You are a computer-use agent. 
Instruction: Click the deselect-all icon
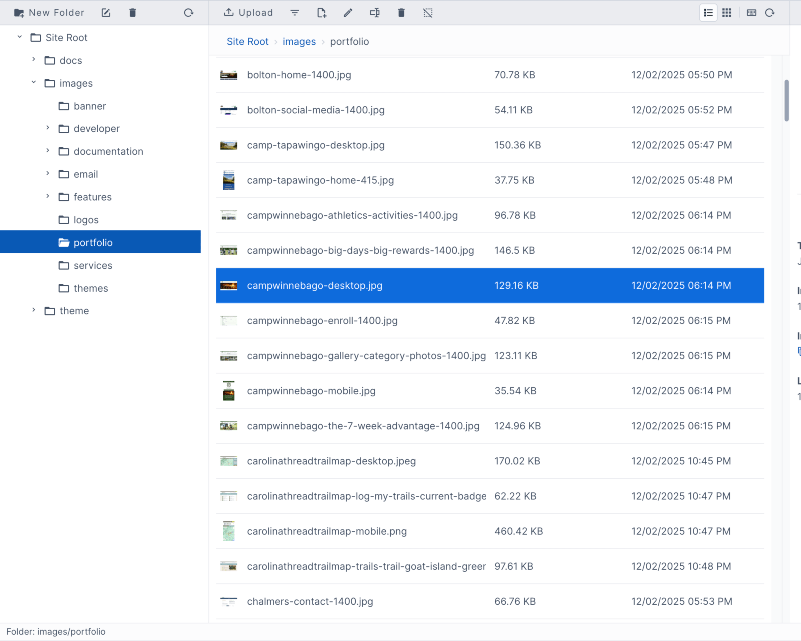(428, 12)
